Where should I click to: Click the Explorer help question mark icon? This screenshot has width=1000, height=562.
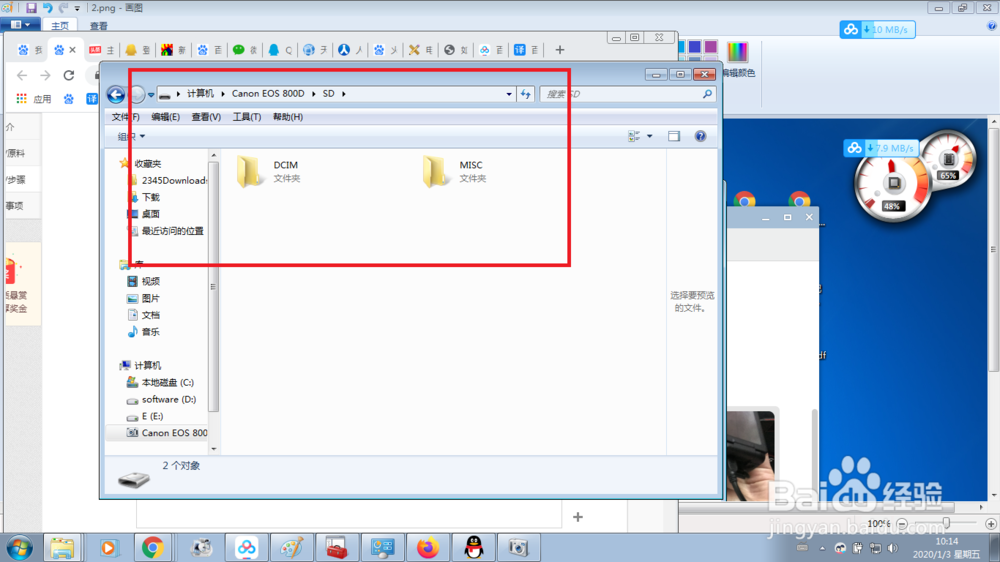pyautogui.click(x=700, y=136)
